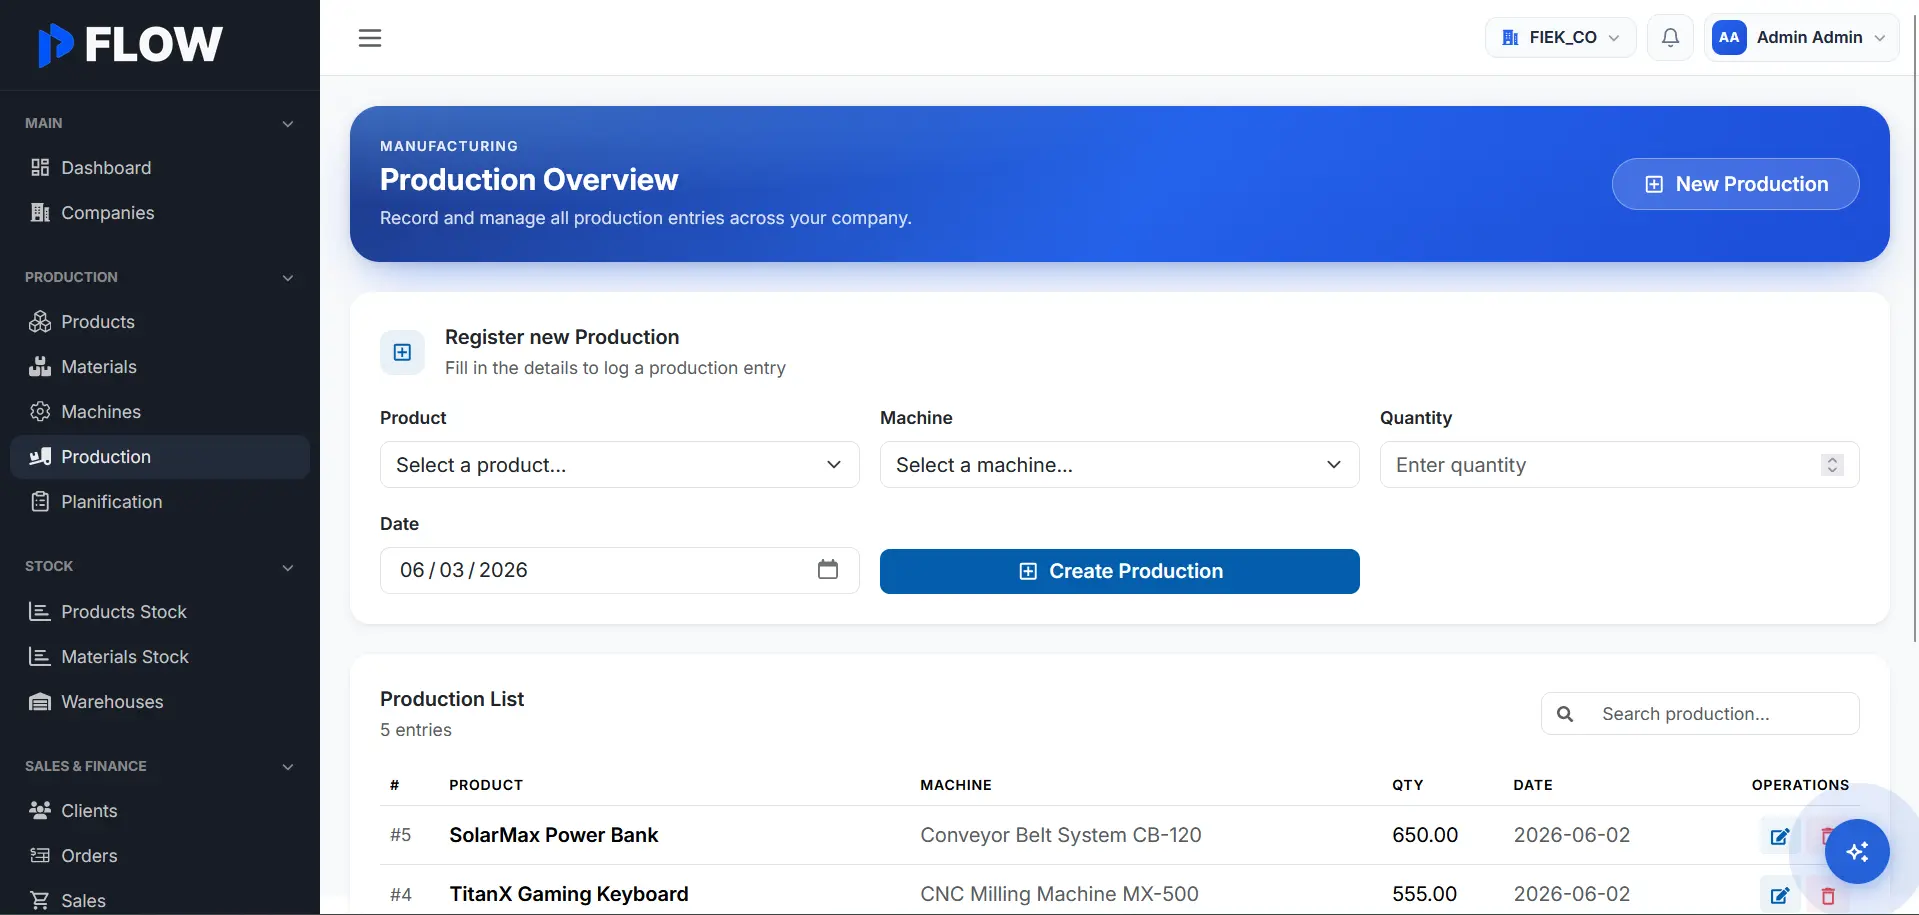This screenshot has height=915, width=1919.
Task: Navigate to Machines
Action: tap(160, 411)
